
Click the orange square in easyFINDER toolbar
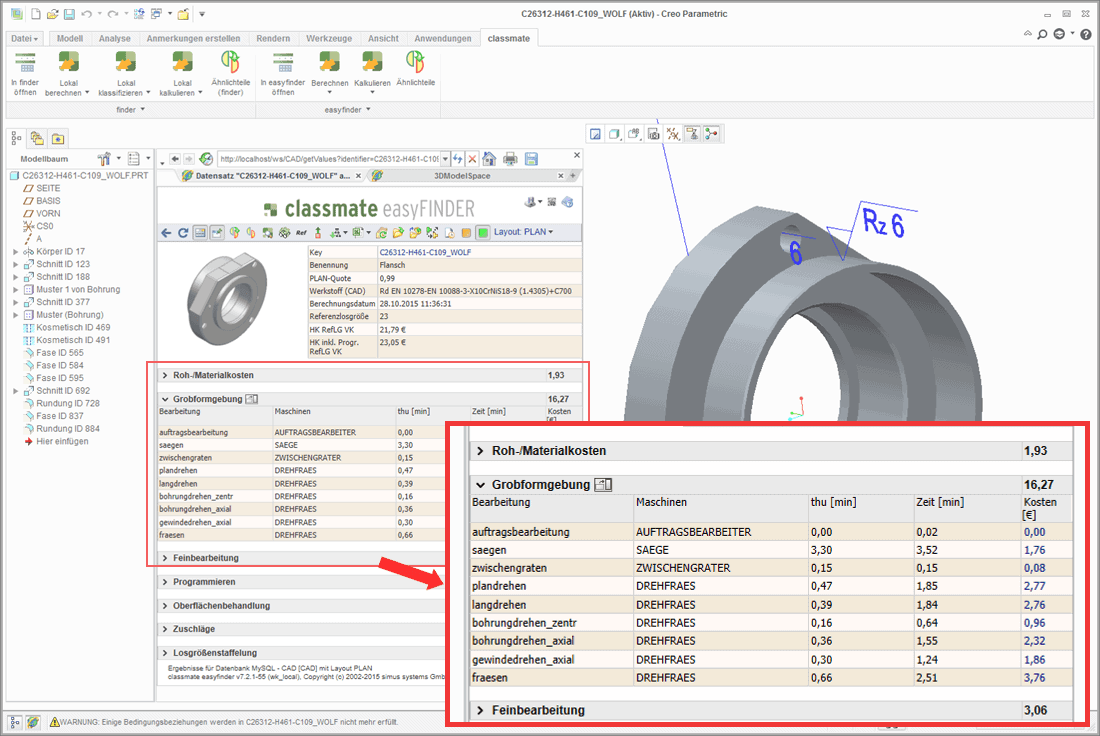467,232
